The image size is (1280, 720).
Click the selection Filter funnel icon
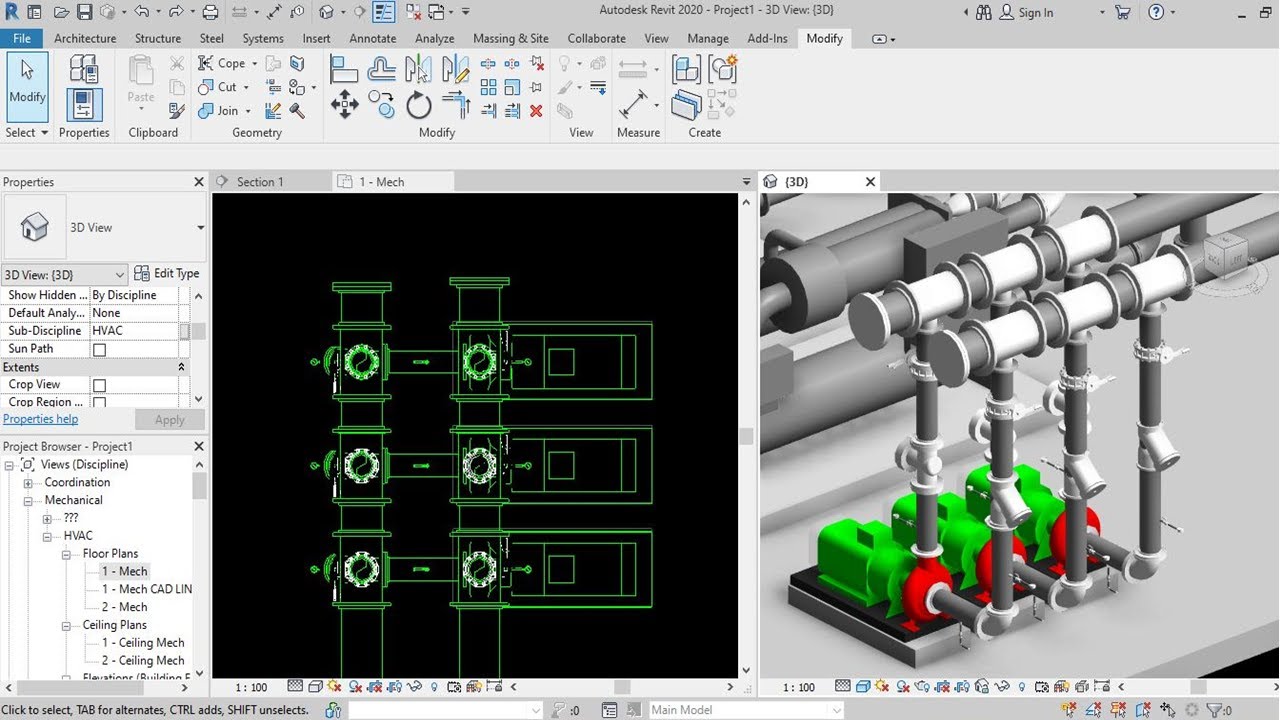tap(1215, 710)
